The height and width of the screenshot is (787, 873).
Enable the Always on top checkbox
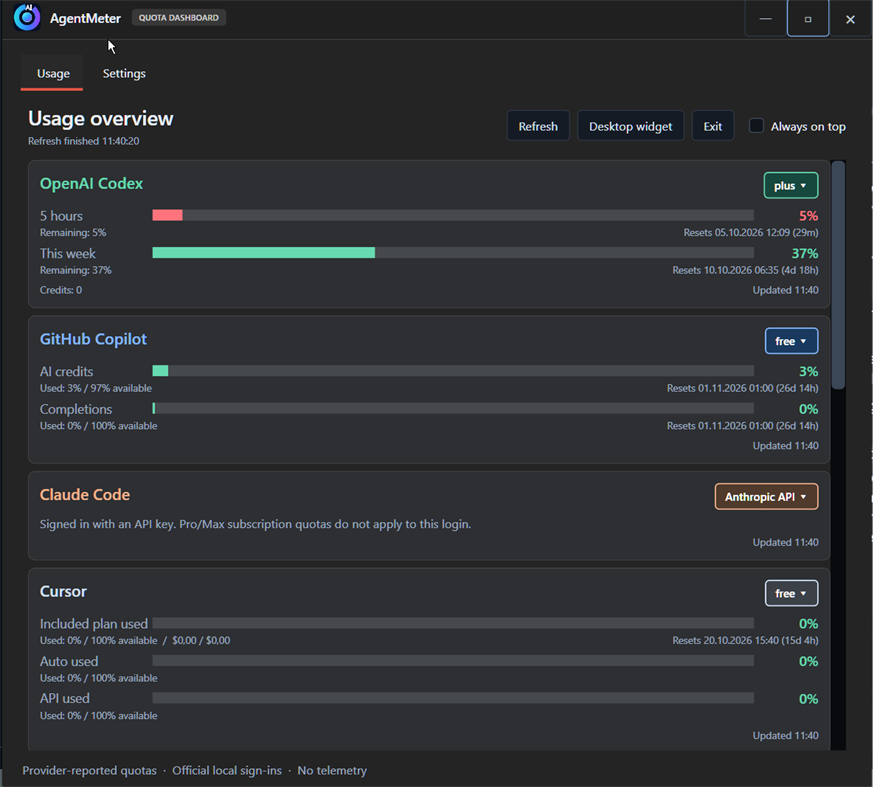tap(756, 126)
